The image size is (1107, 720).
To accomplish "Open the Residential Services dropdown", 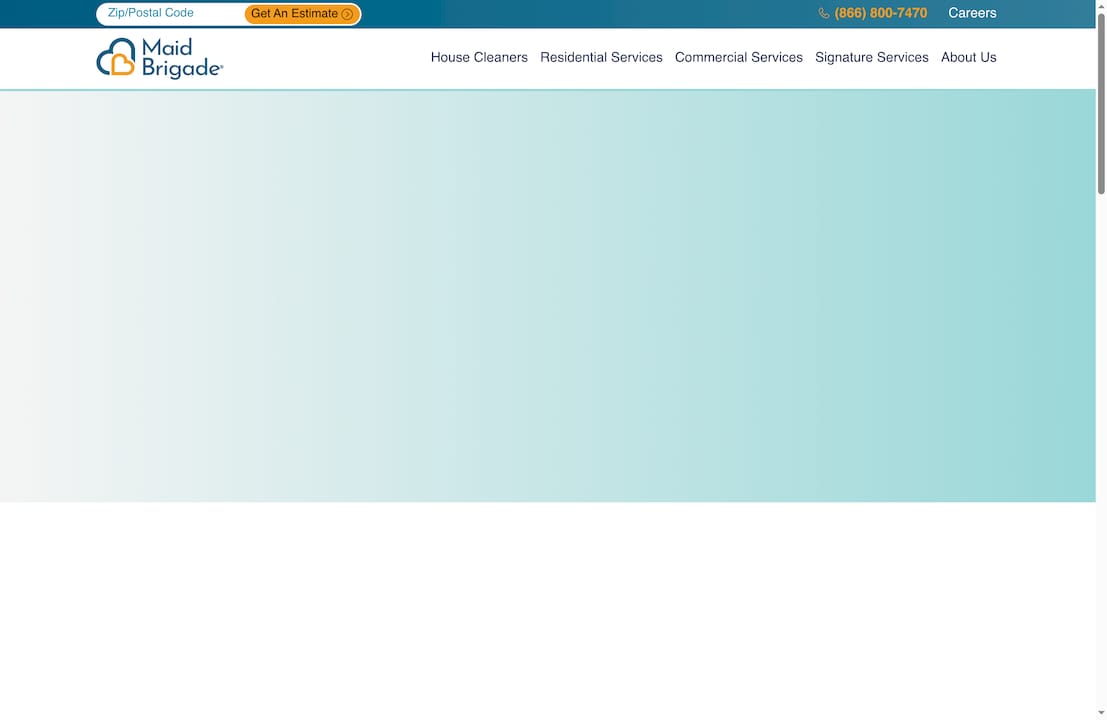I will 601,57.
